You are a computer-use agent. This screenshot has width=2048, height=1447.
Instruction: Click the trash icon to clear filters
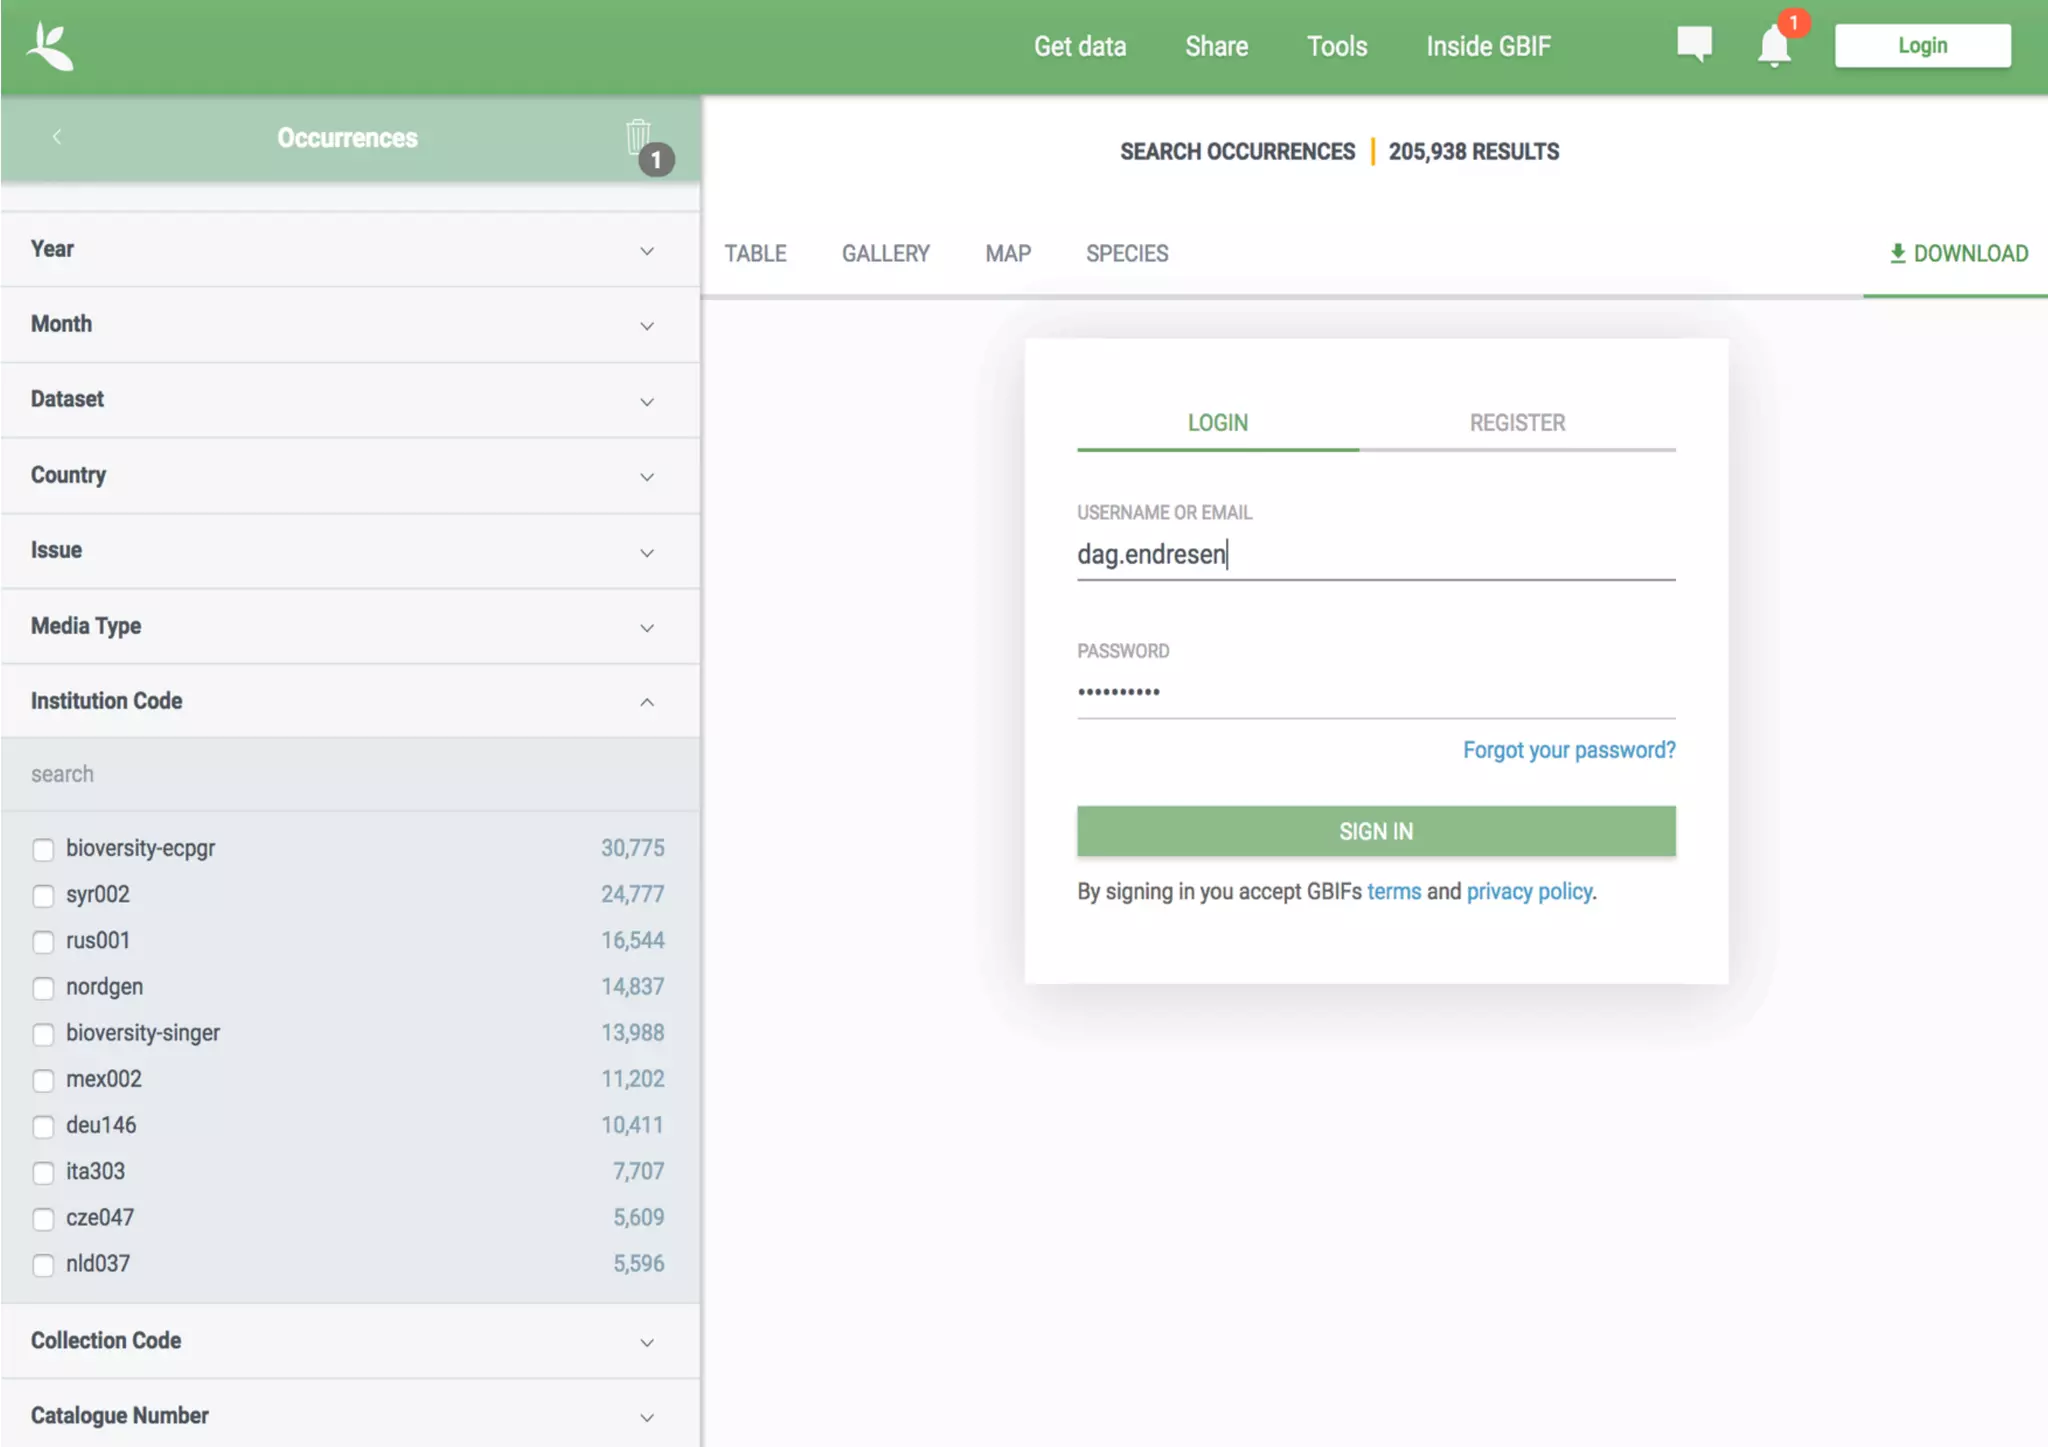coord(638,137)
